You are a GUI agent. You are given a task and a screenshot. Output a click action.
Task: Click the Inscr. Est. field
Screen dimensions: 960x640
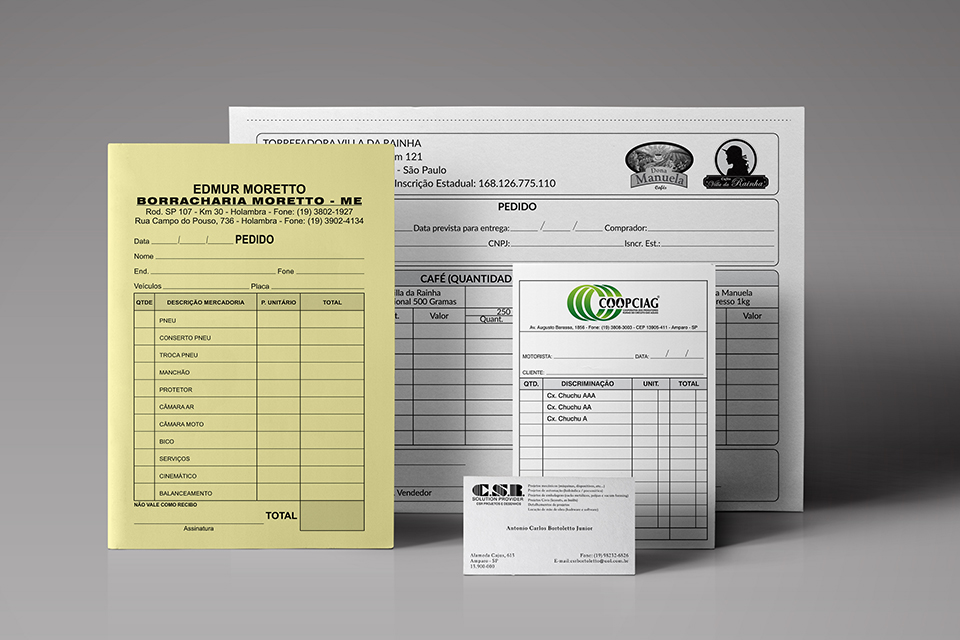point(699,243)
